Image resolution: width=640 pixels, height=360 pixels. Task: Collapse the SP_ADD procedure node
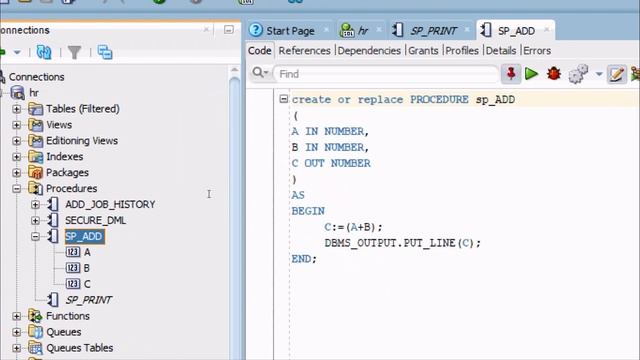point(36,236)
